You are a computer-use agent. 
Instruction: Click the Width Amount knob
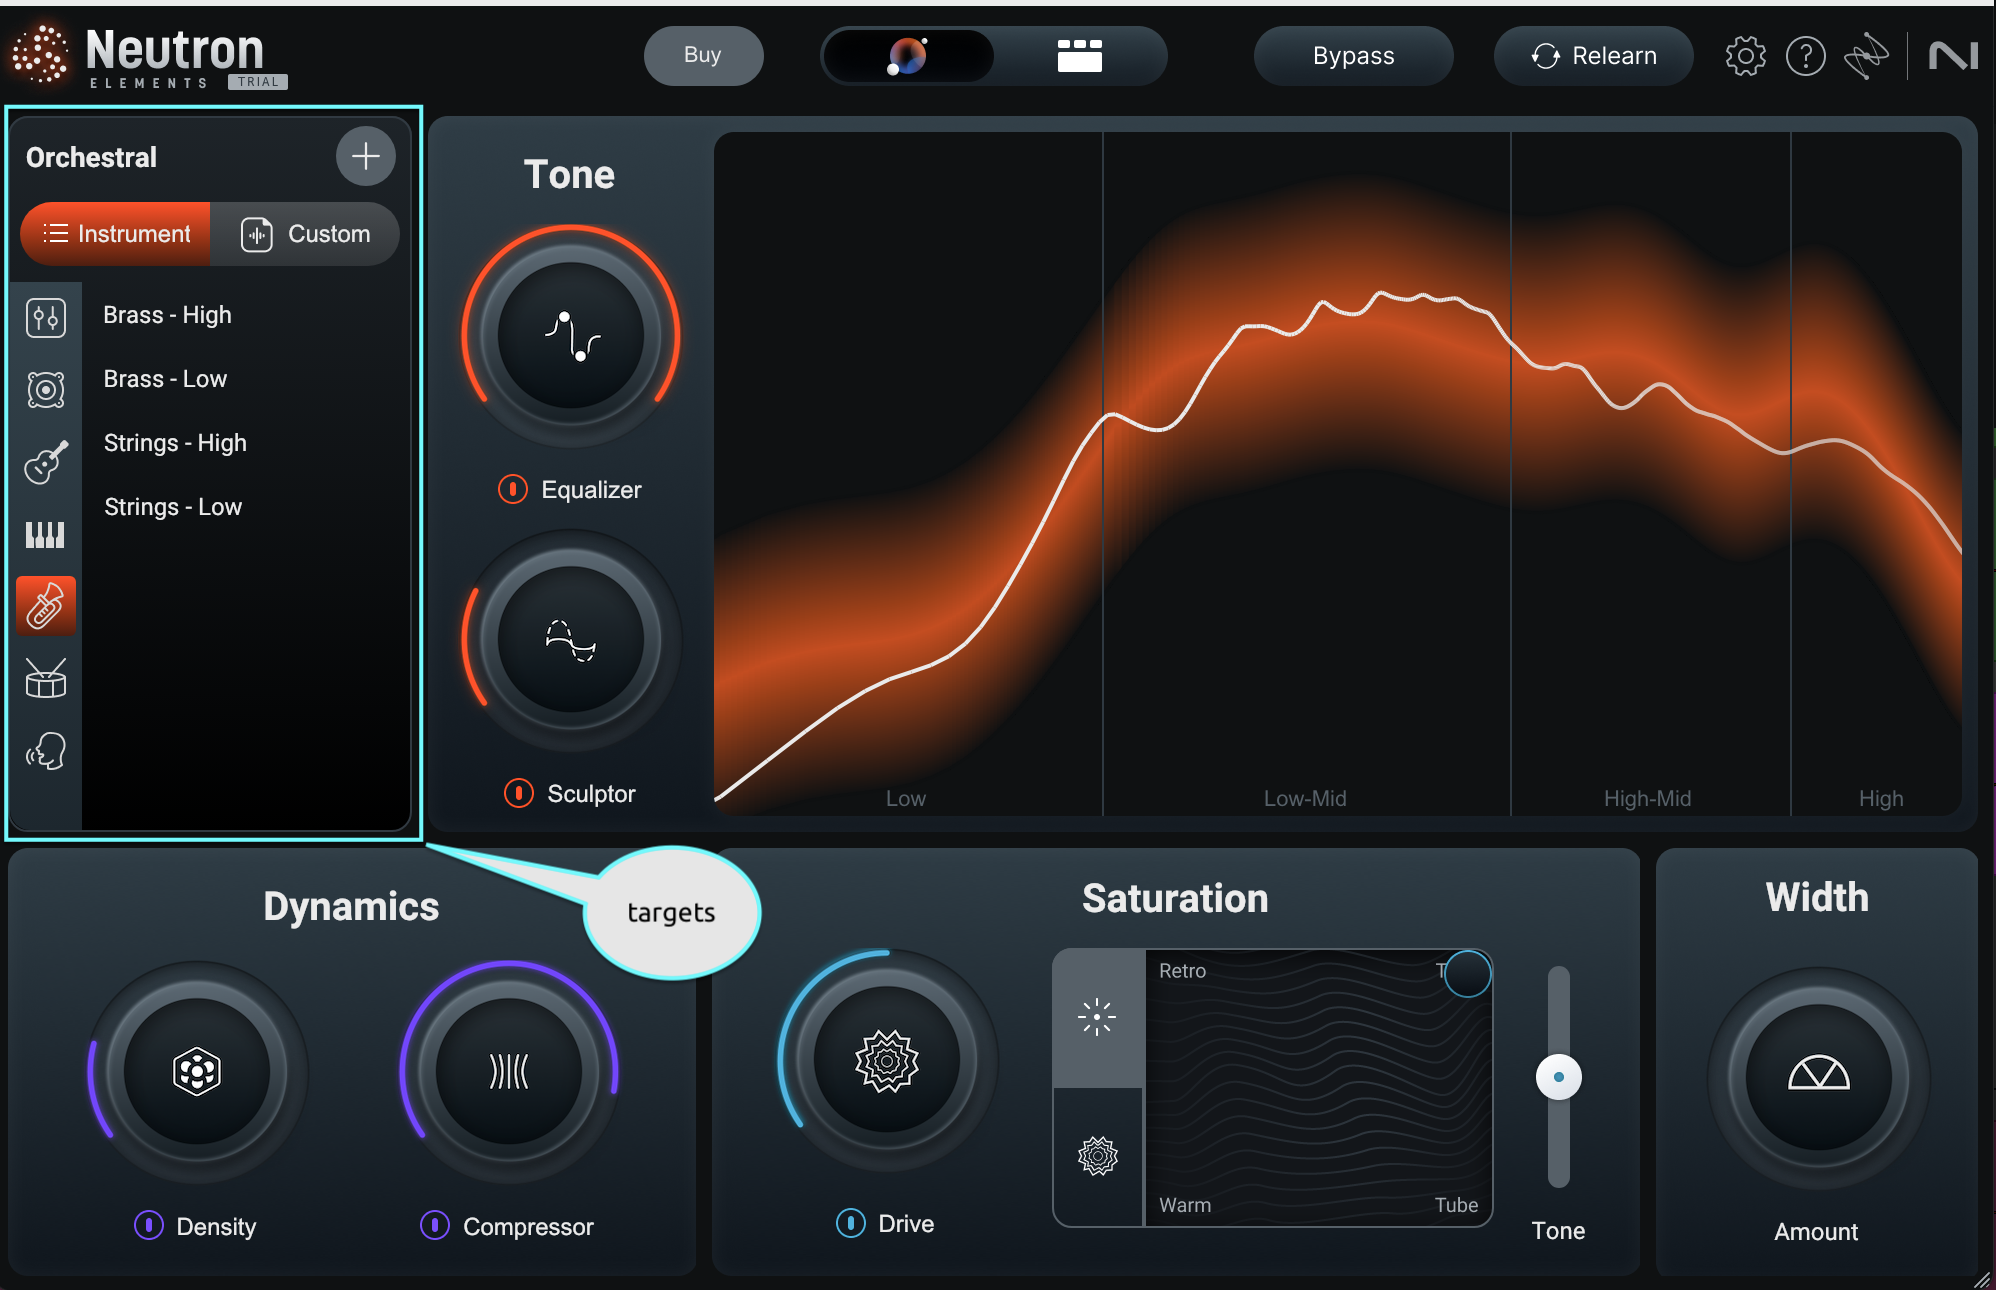point(1819,1077)
